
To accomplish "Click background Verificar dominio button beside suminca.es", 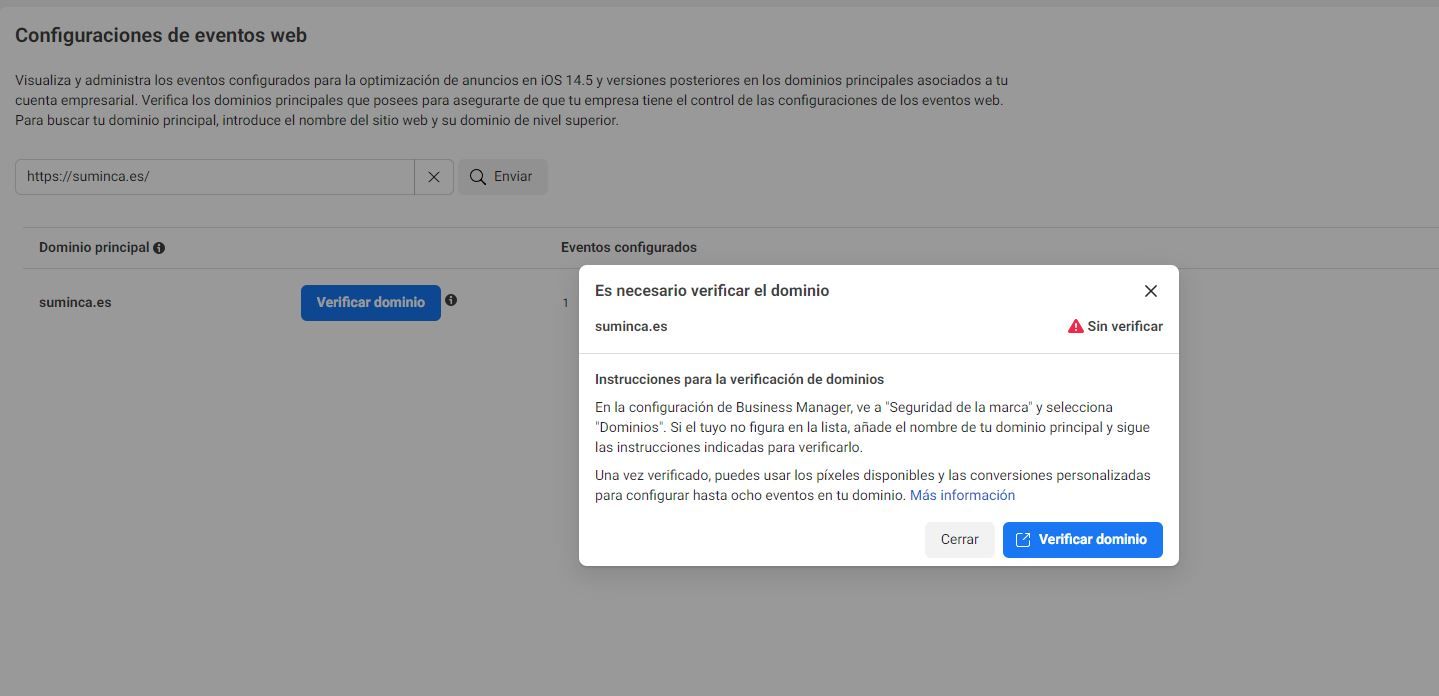I will click(x=371, y=303).
